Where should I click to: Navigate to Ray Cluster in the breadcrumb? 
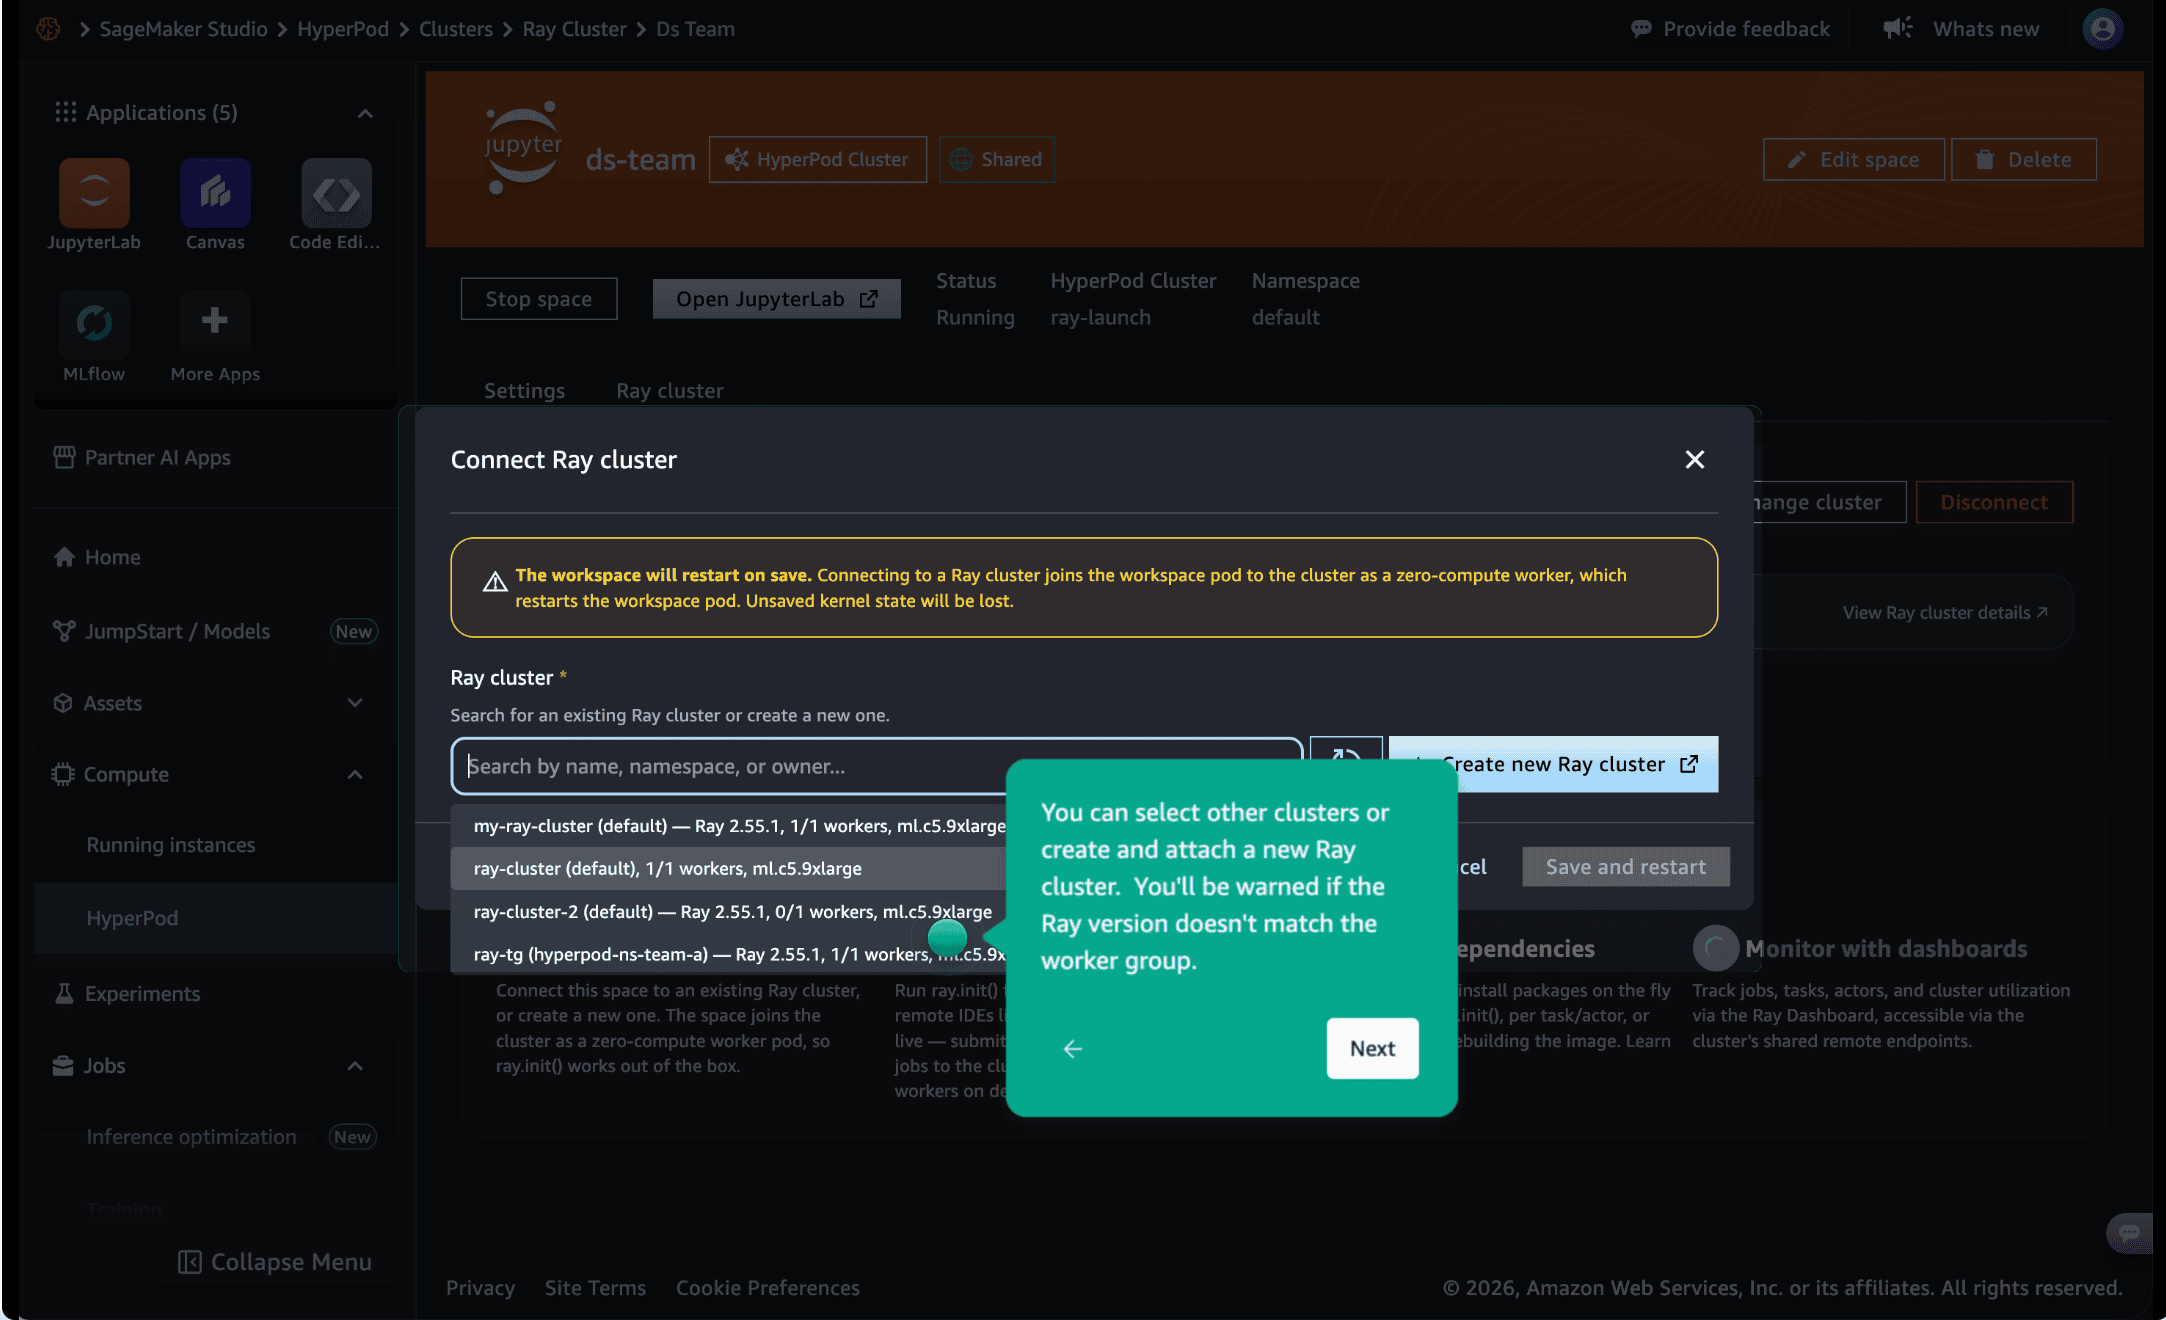[574, 29]
